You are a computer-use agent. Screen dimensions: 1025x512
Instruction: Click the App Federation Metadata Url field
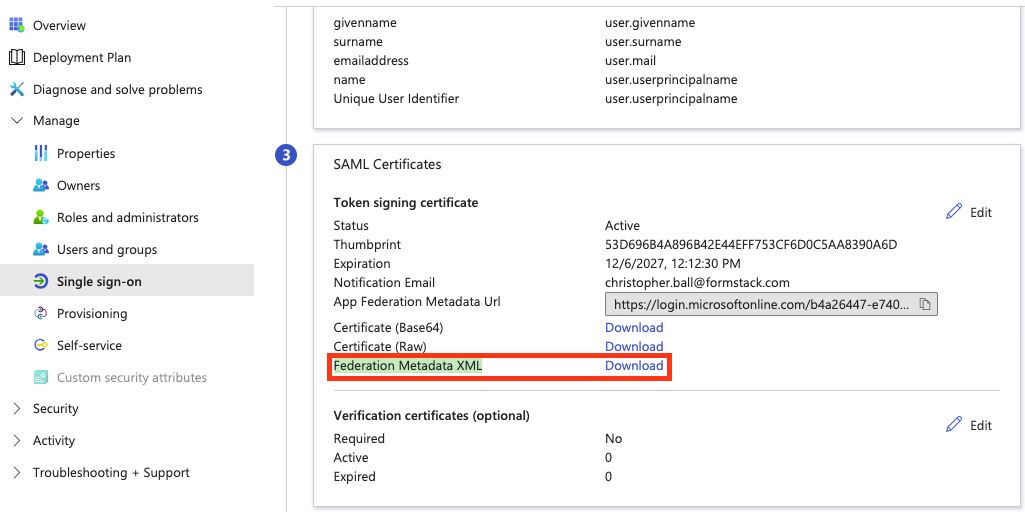pos(760,304)
